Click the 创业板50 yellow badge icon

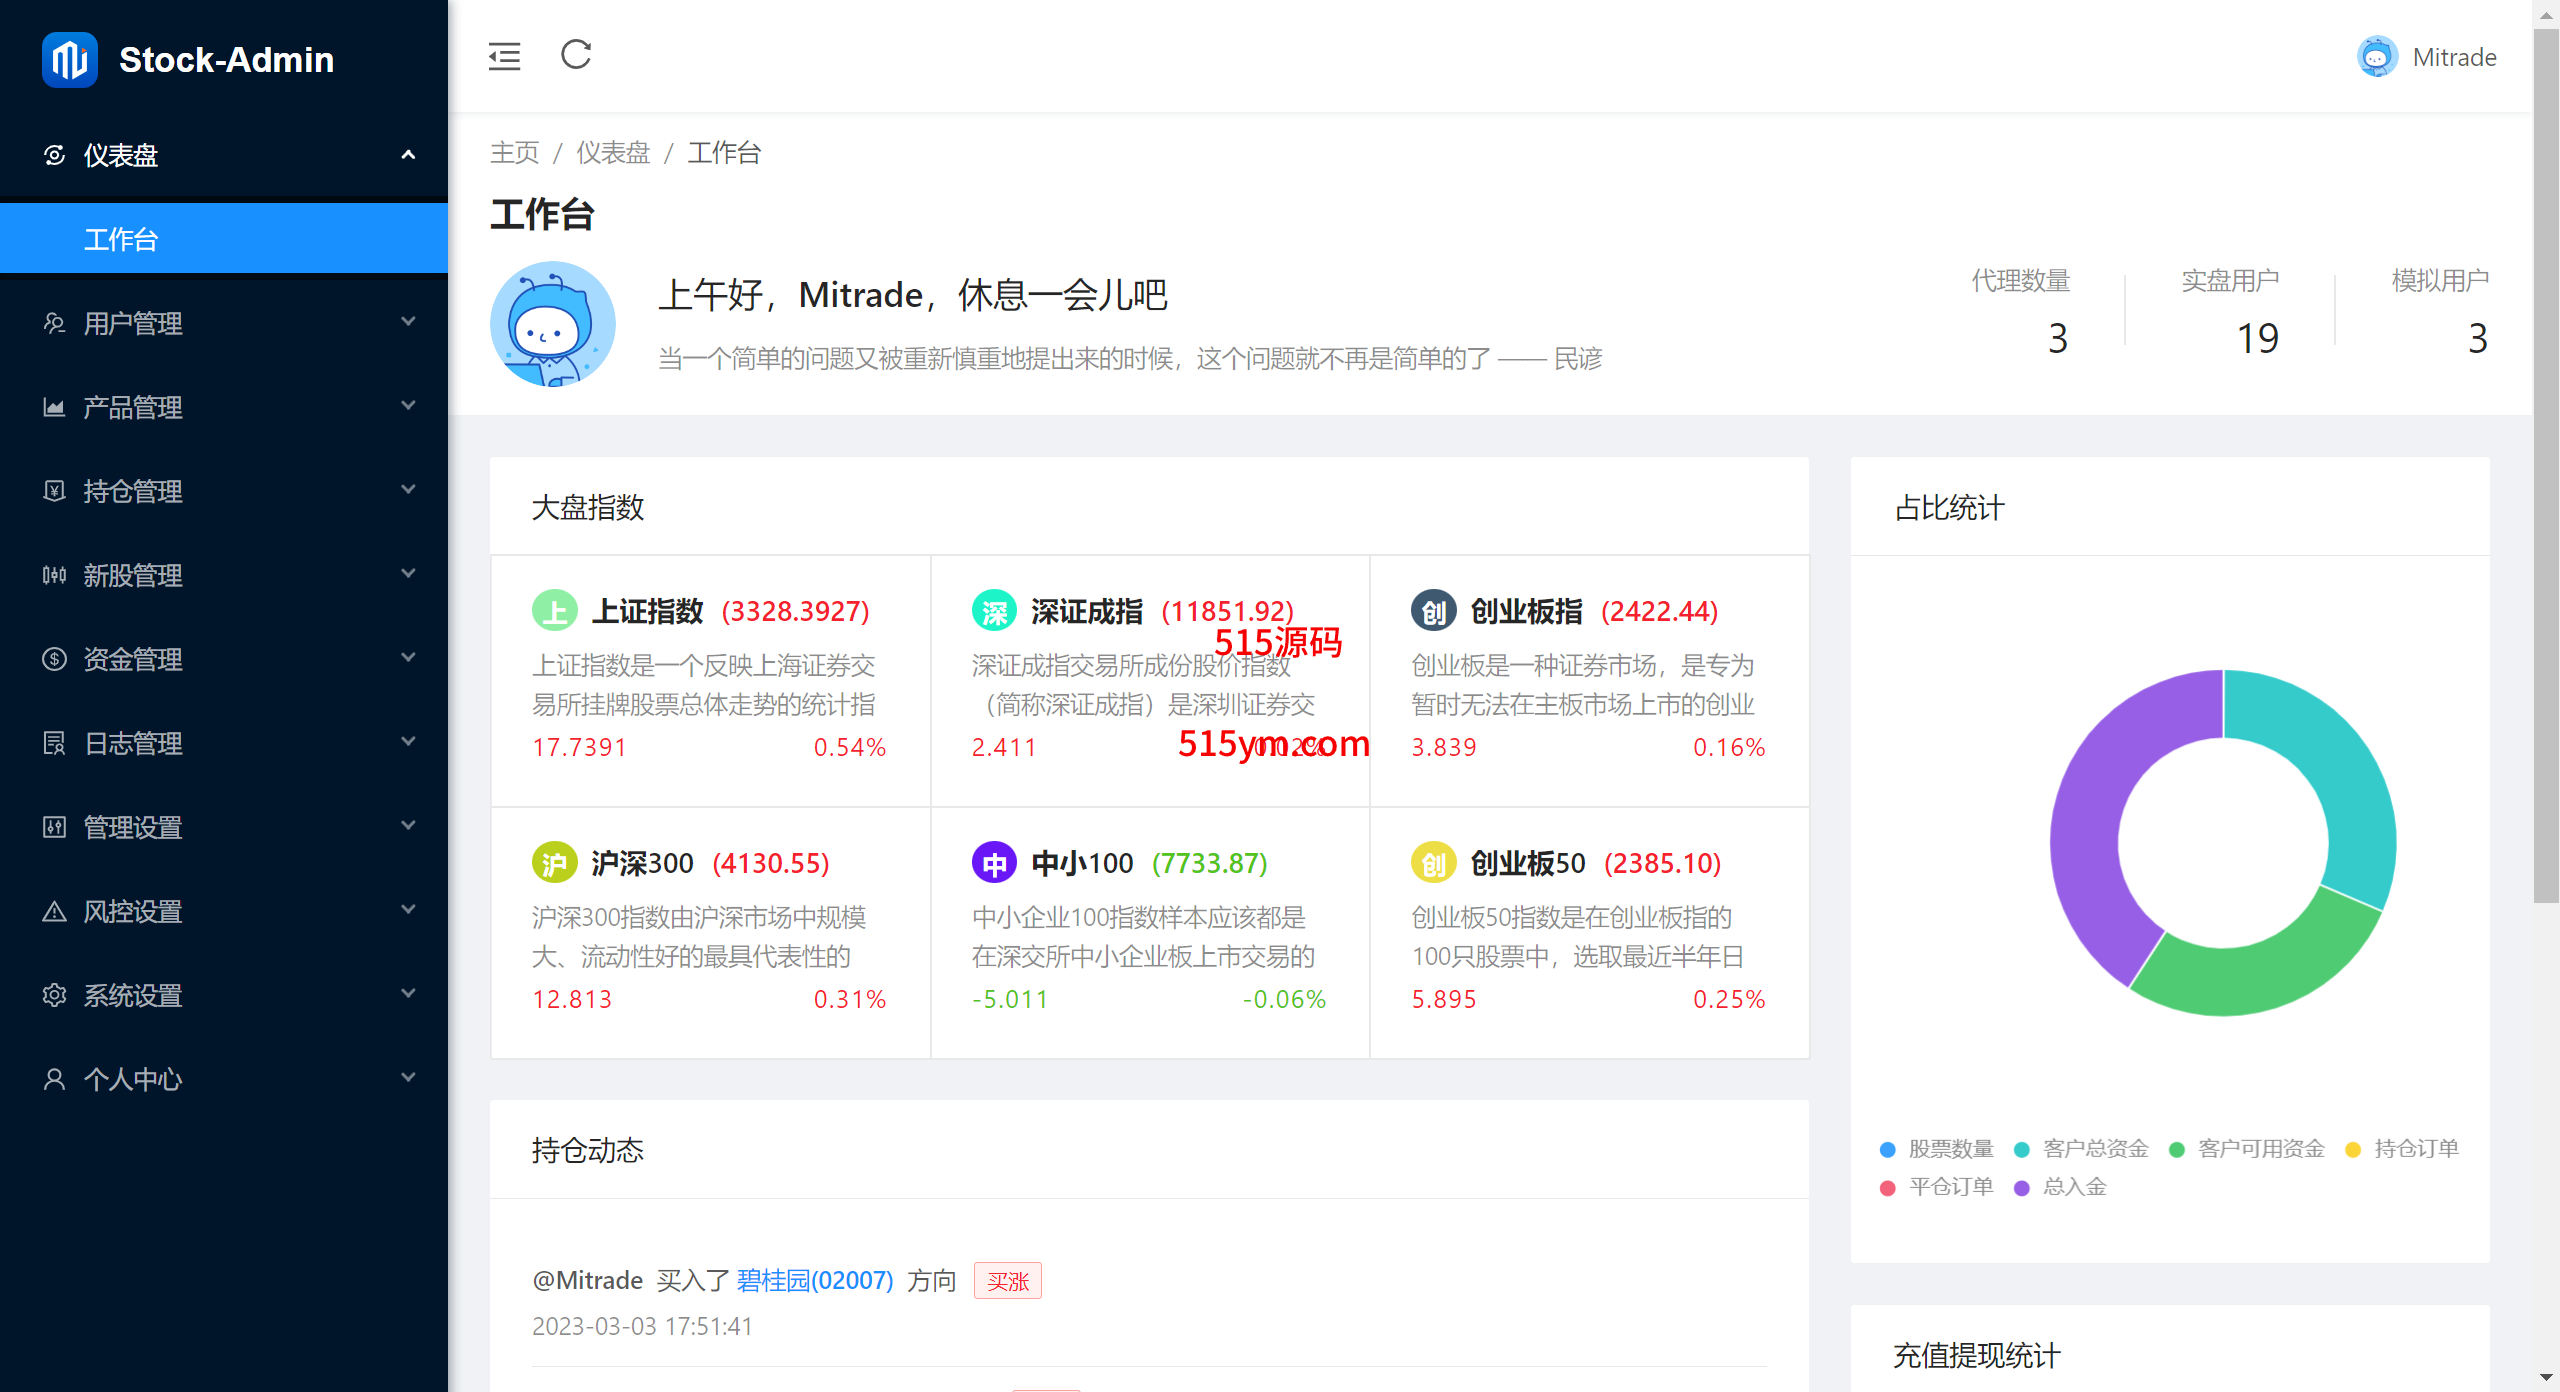tap(1433, 863)
